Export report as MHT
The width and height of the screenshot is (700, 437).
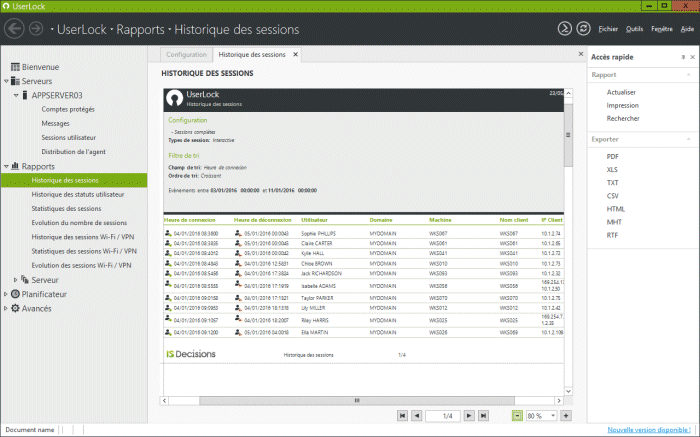click(x=614, y=222)
